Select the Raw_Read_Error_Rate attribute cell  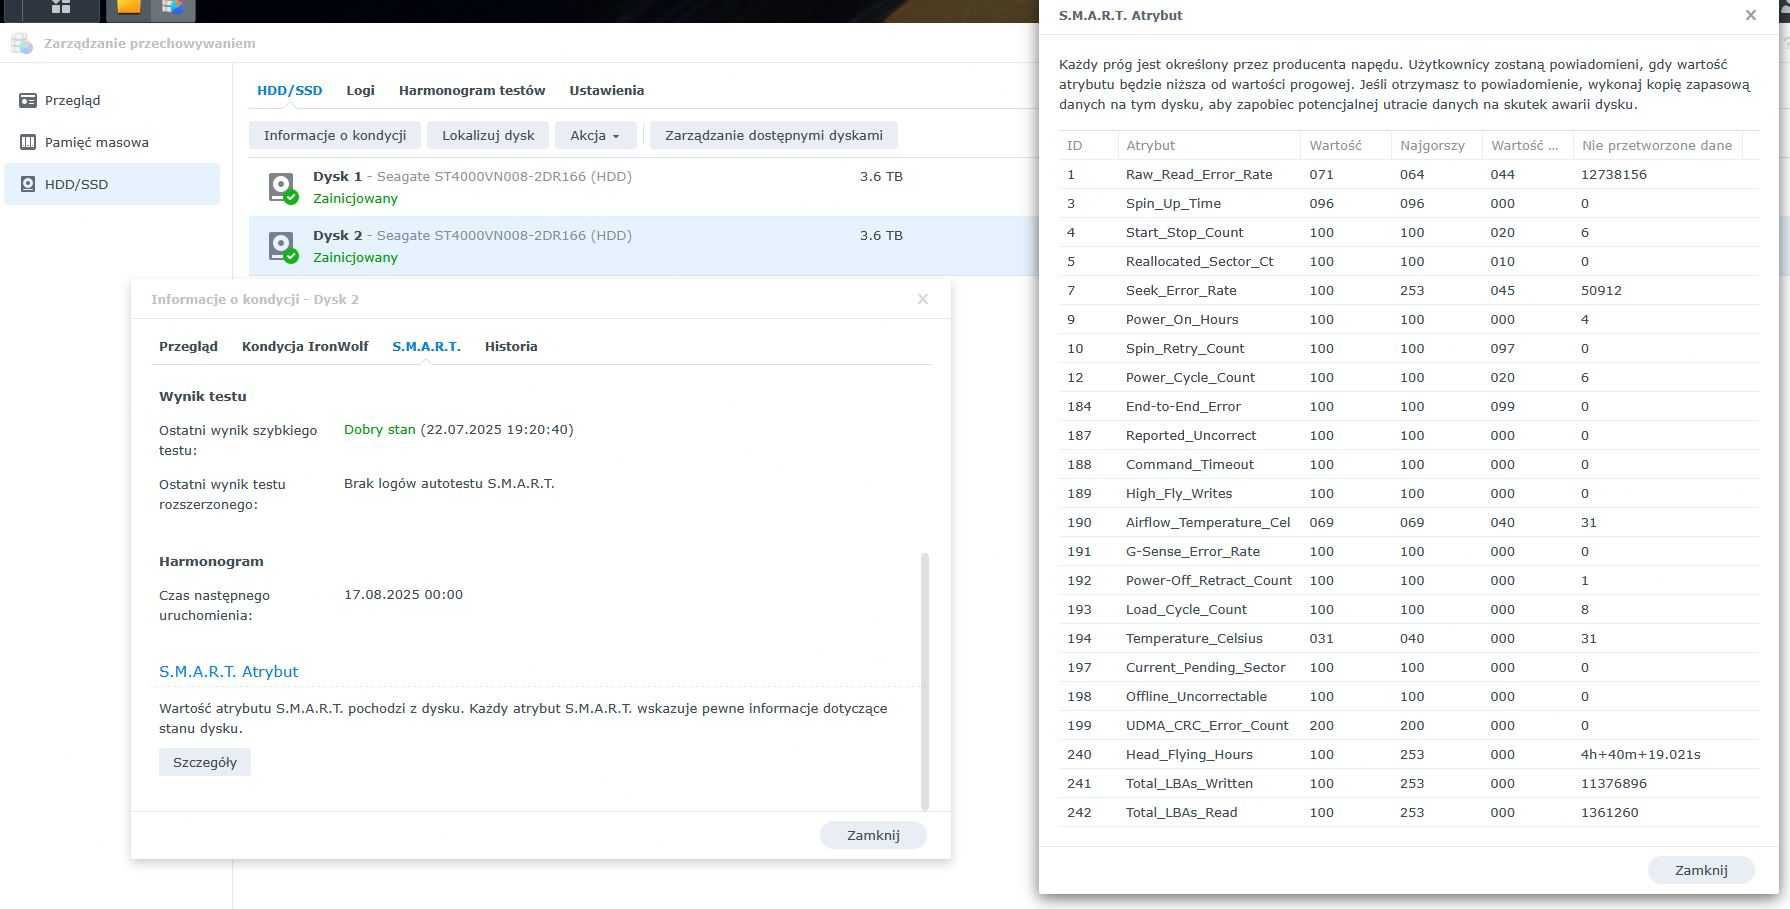click(1199, 174)
